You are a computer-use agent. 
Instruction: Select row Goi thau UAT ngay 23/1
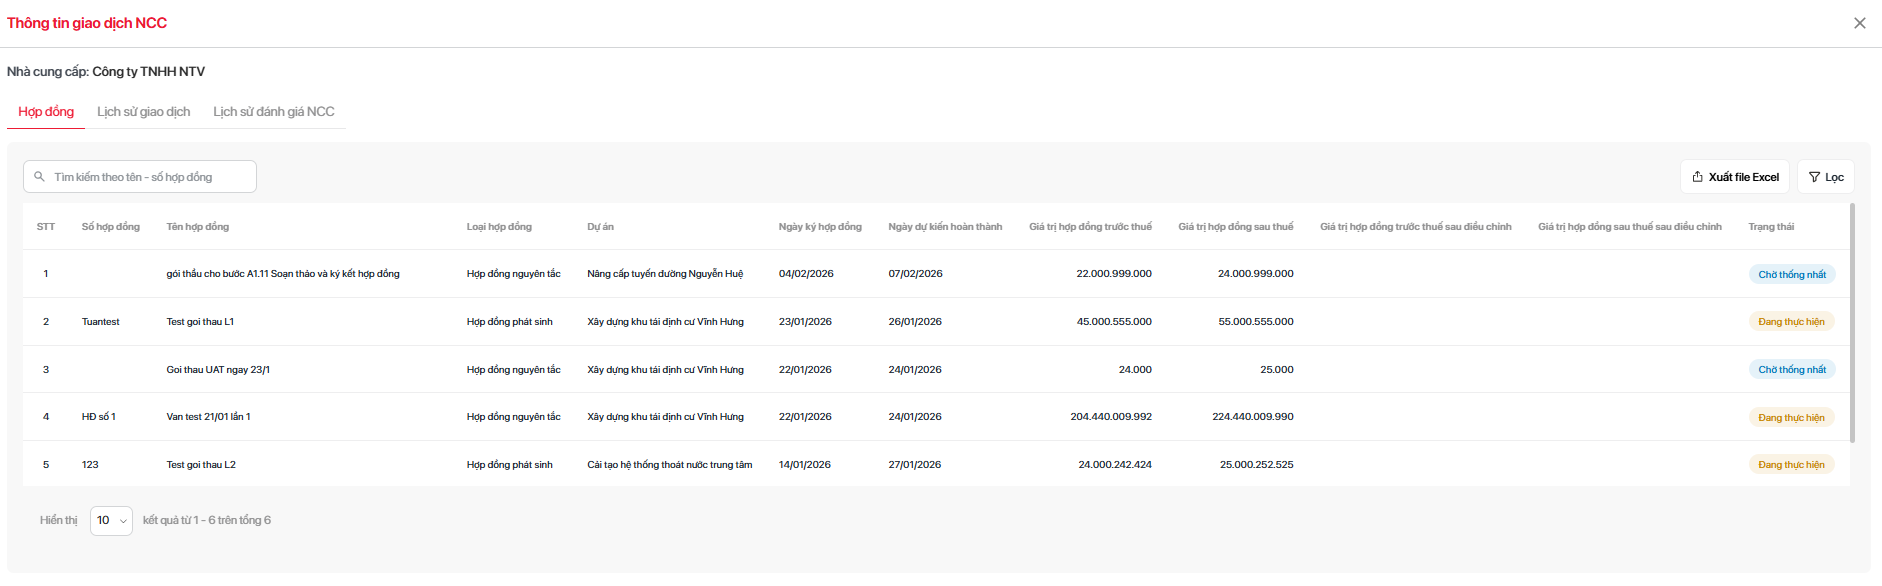(x=218, y=370)
